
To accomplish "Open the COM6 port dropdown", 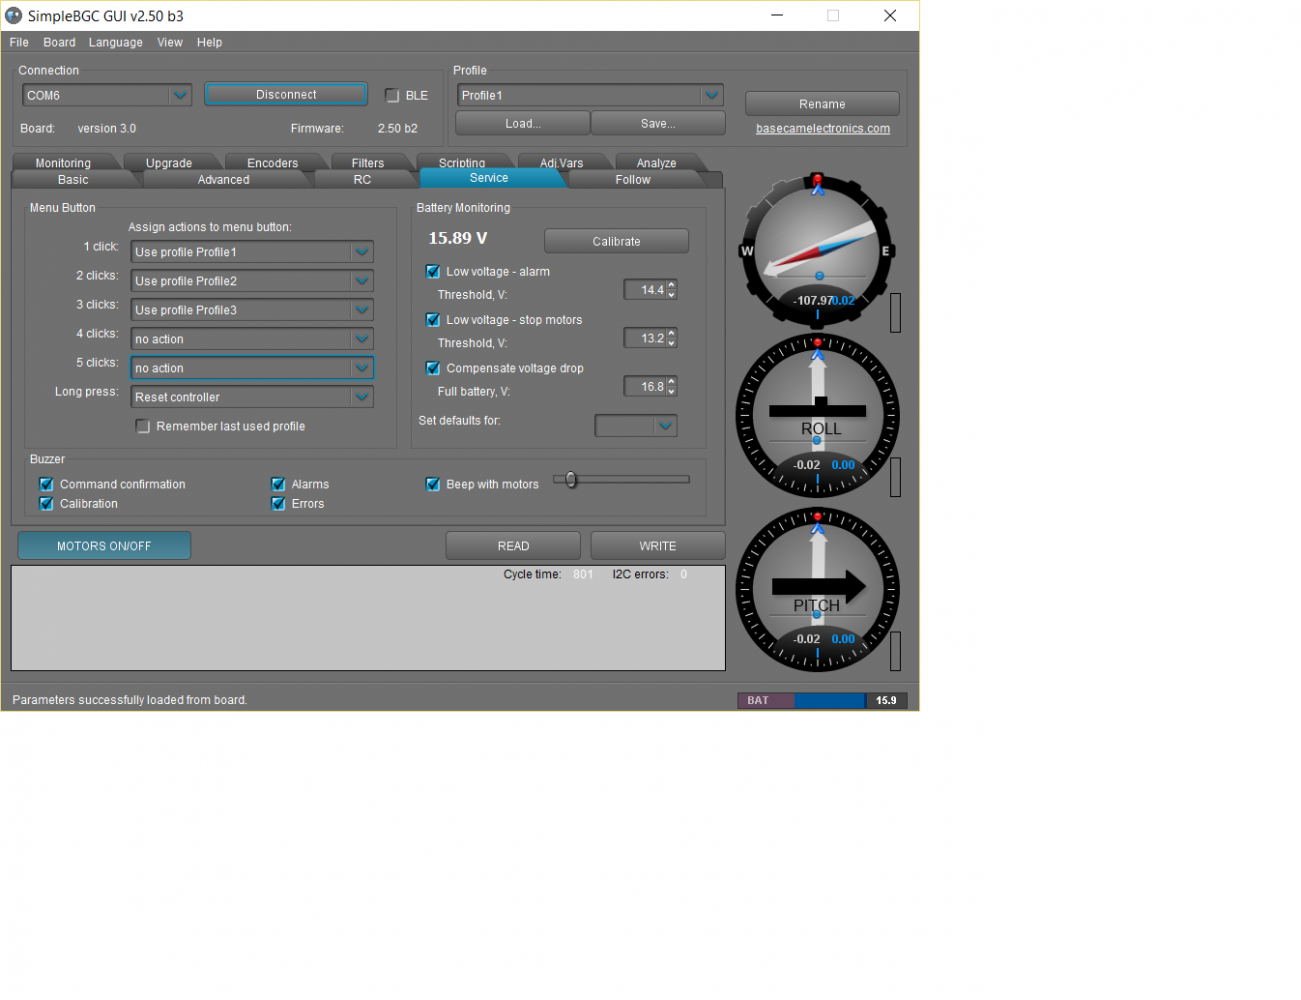I will 180,96.
